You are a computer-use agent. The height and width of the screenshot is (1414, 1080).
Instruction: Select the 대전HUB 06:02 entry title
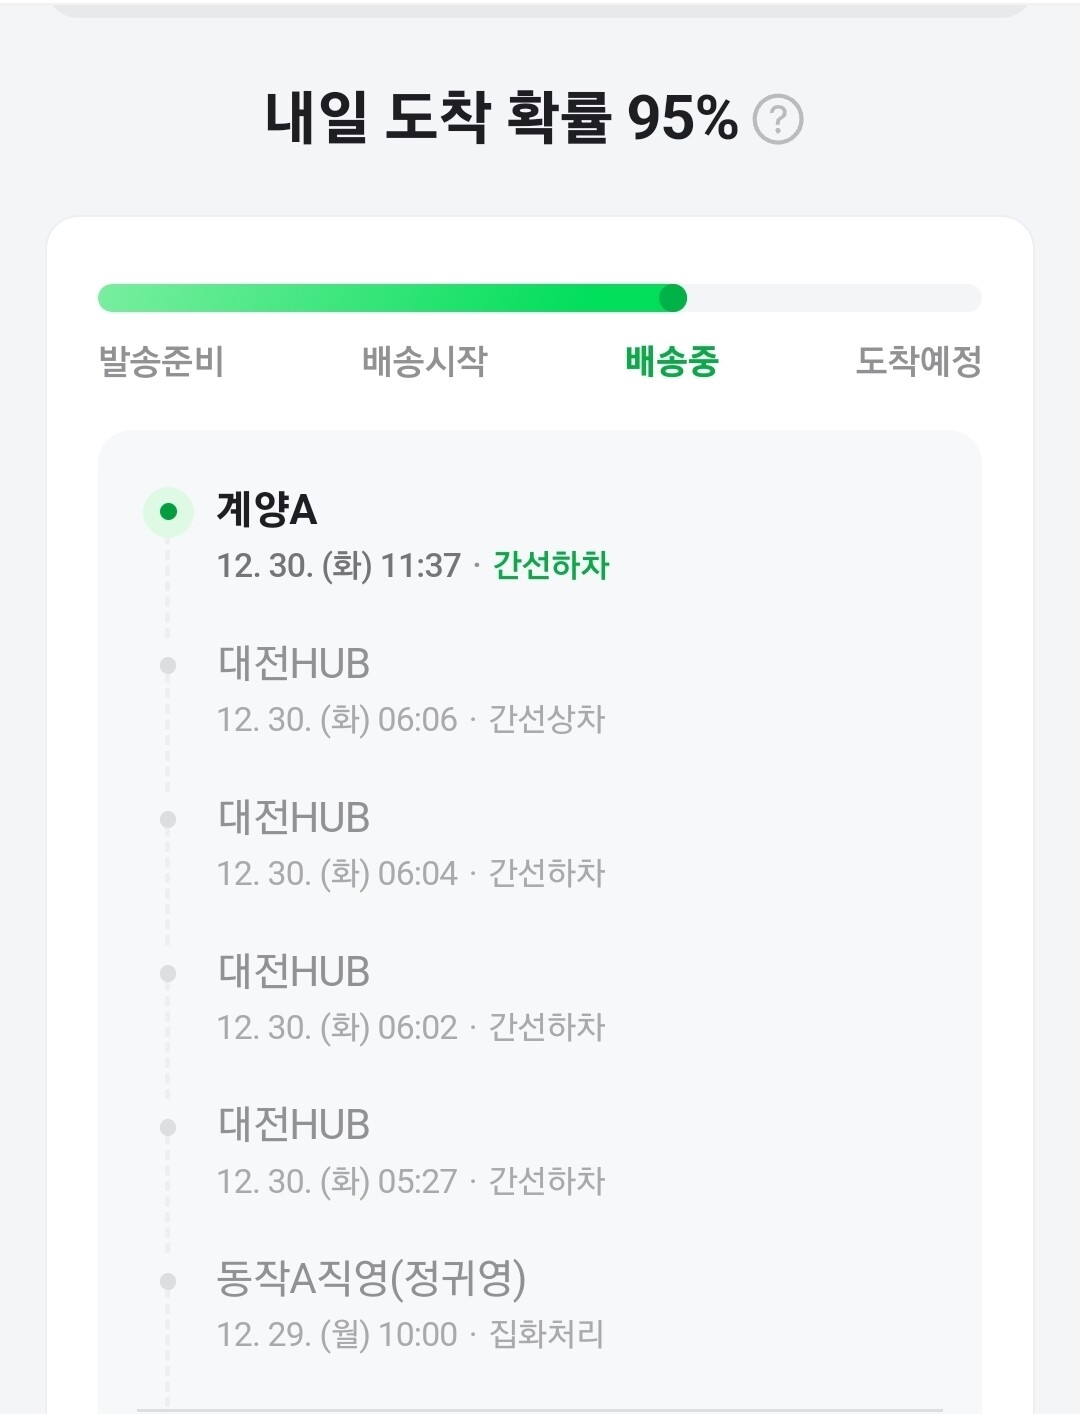point(294,972)
